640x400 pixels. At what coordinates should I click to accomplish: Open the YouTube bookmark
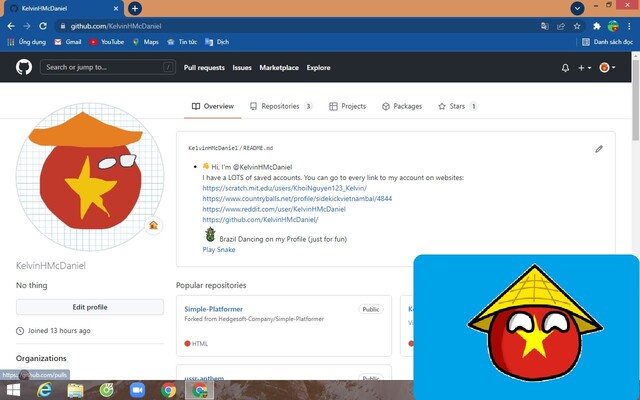click(107, 42)
